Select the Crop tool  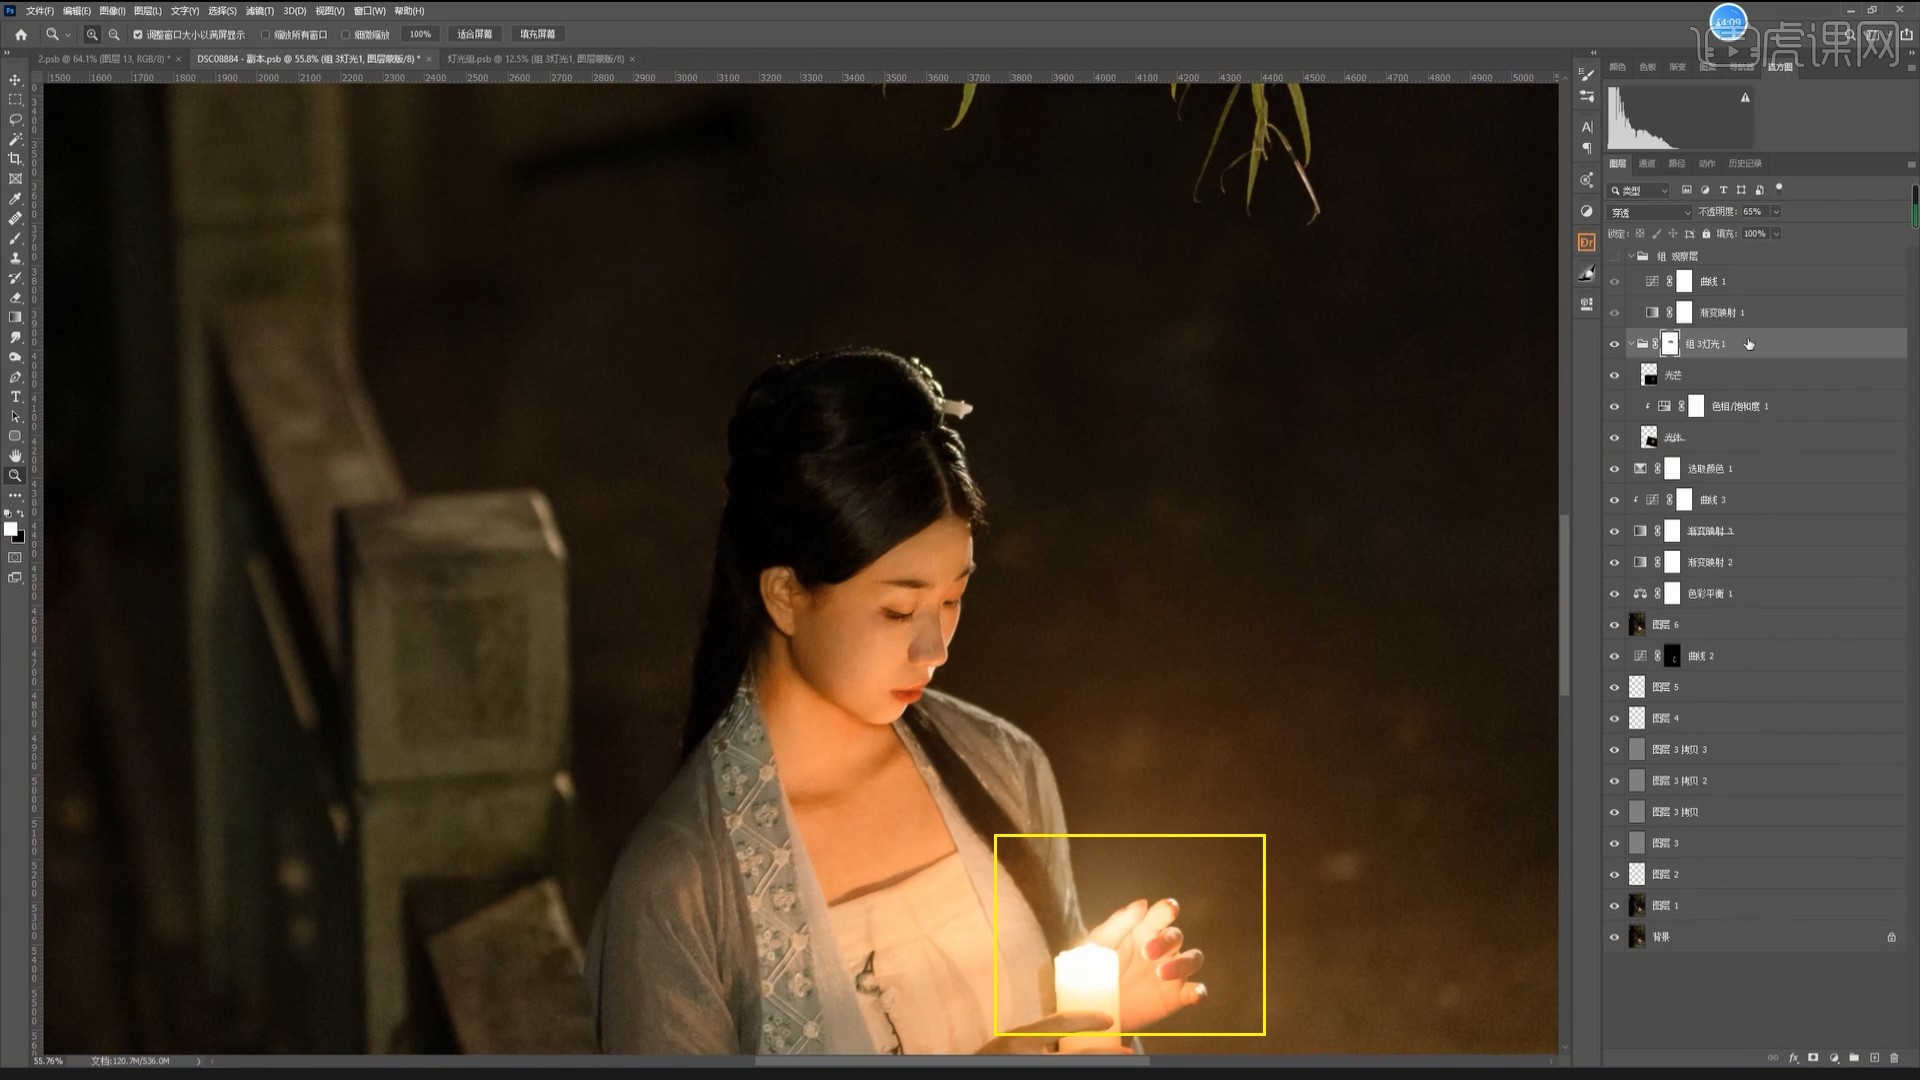[15, 159]
